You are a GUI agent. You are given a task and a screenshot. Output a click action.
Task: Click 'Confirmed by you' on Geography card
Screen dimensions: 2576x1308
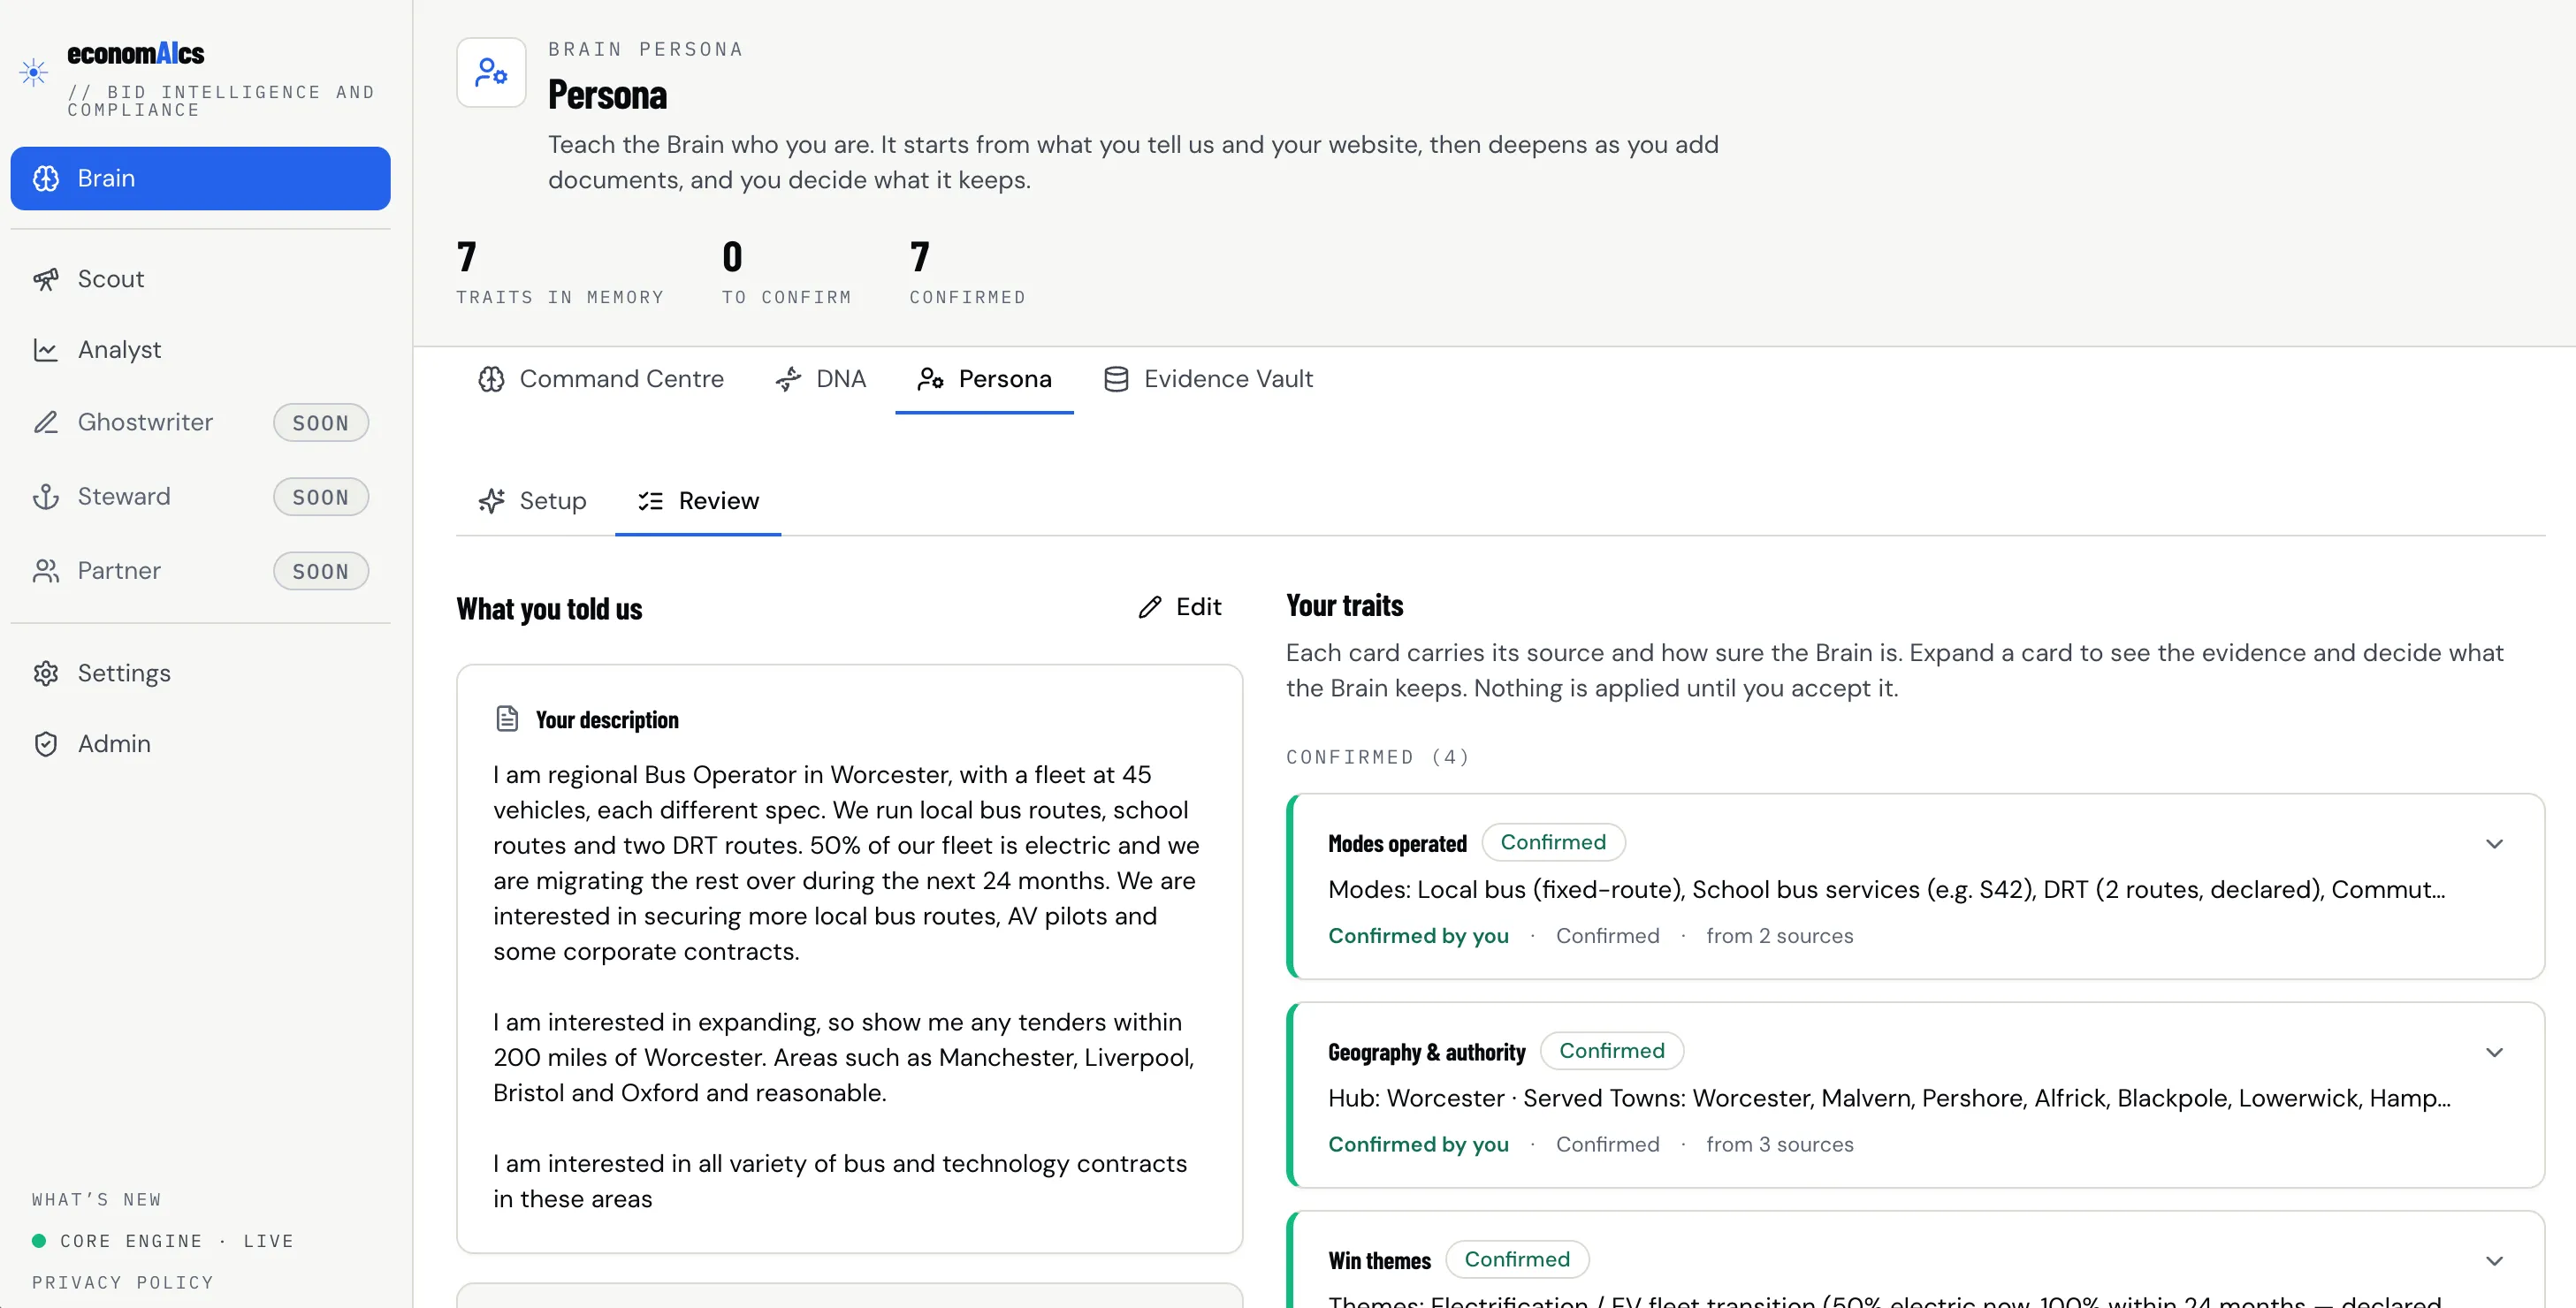(1418, 1145)
